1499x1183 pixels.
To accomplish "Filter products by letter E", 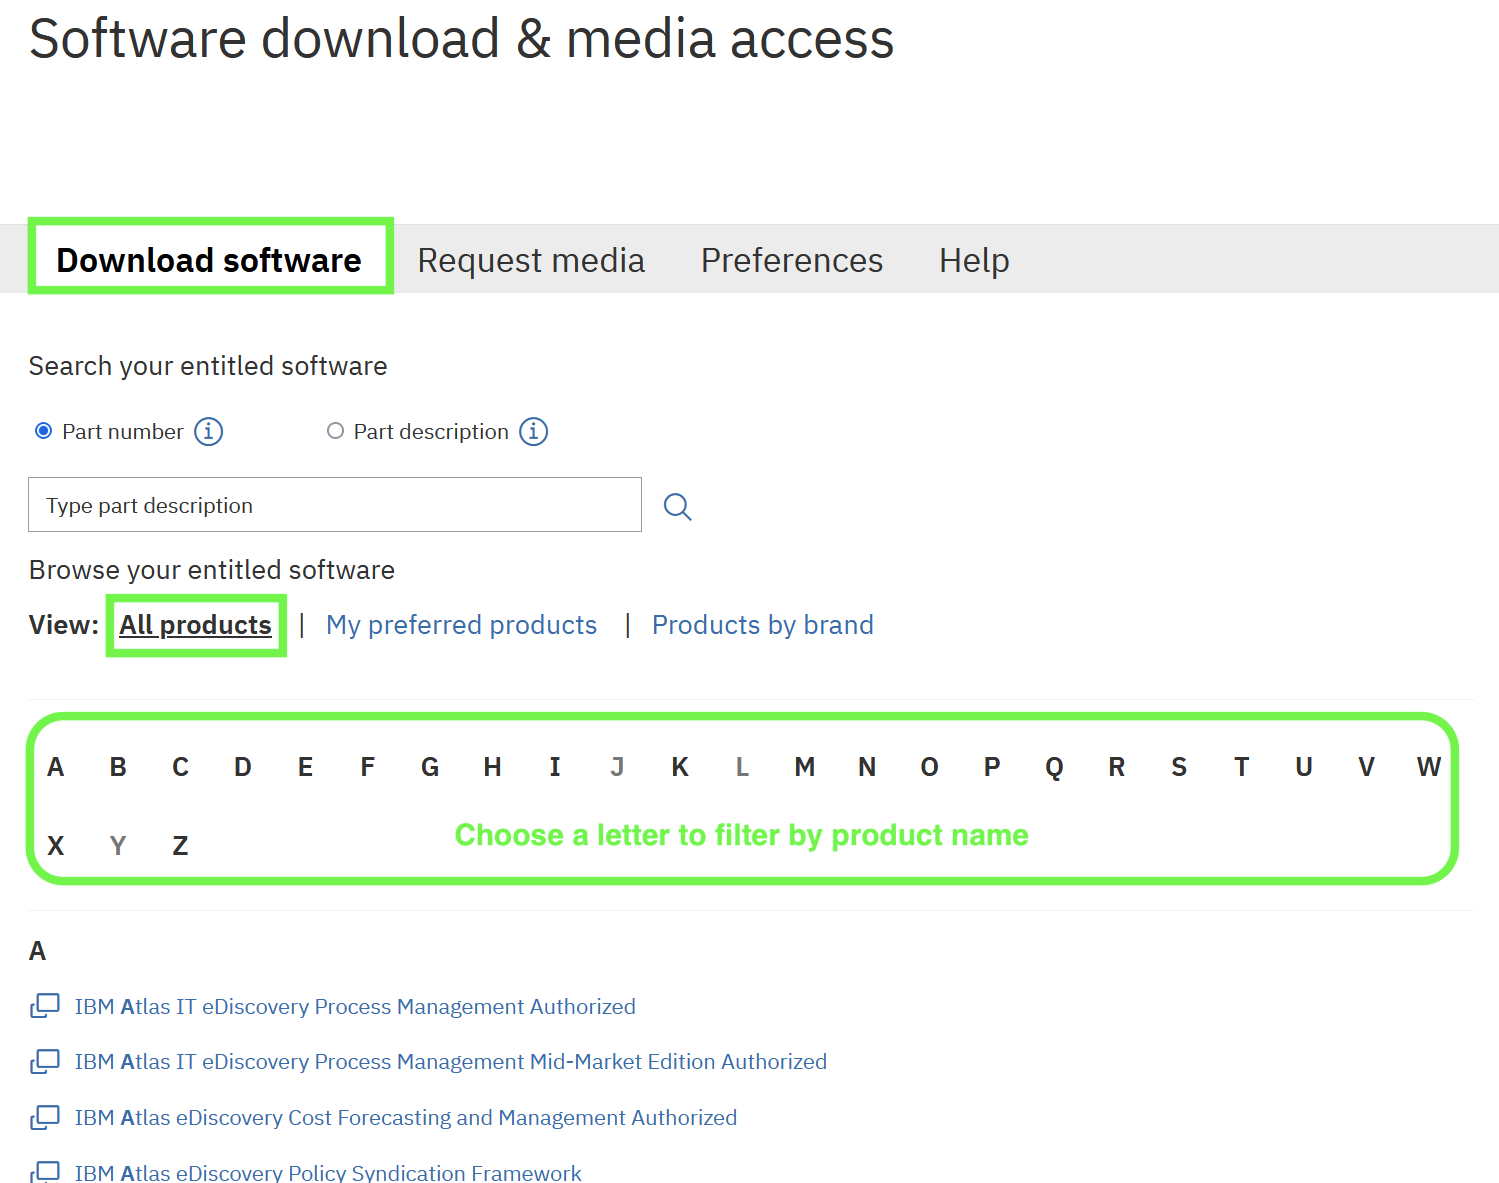I will click(x=305, y=767).
